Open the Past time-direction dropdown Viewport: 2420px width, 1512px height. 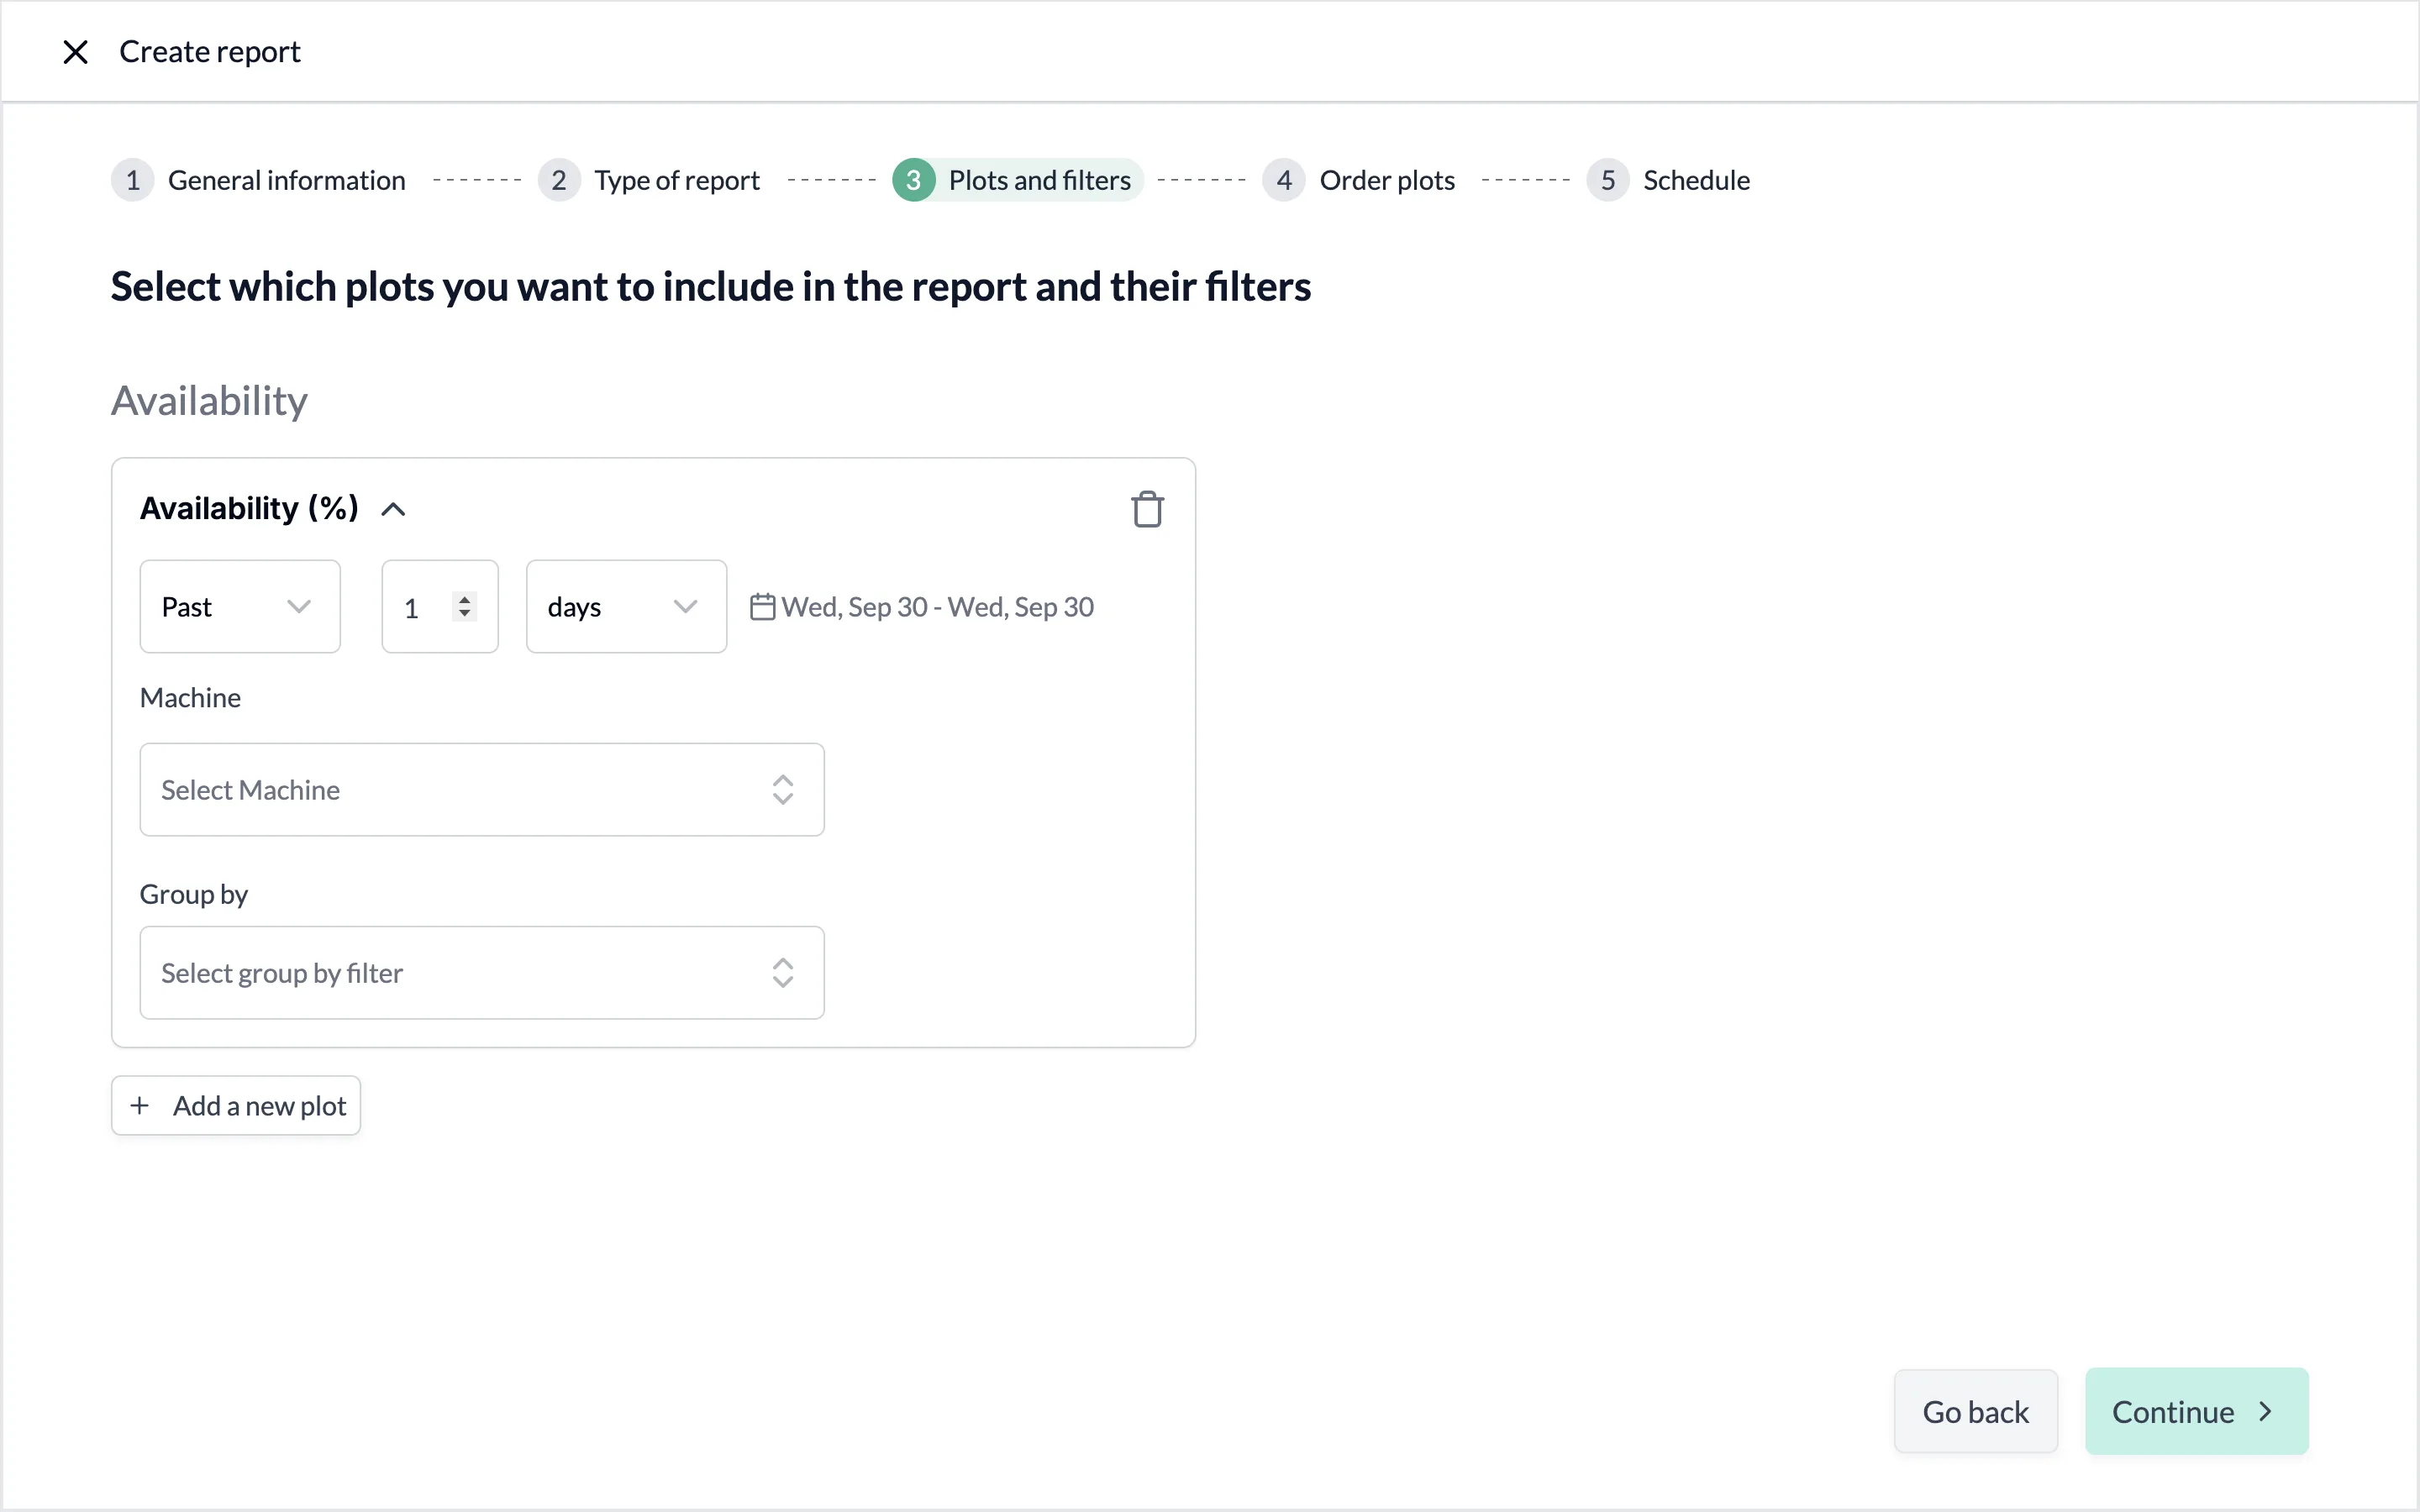(x=240, y=607)
